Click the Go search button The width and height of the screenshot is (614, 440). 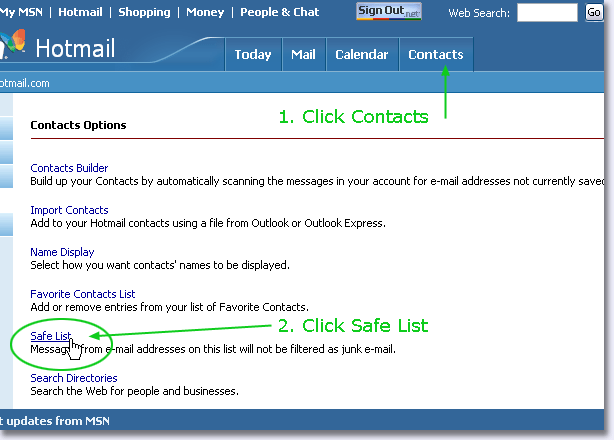coord(594,13)
